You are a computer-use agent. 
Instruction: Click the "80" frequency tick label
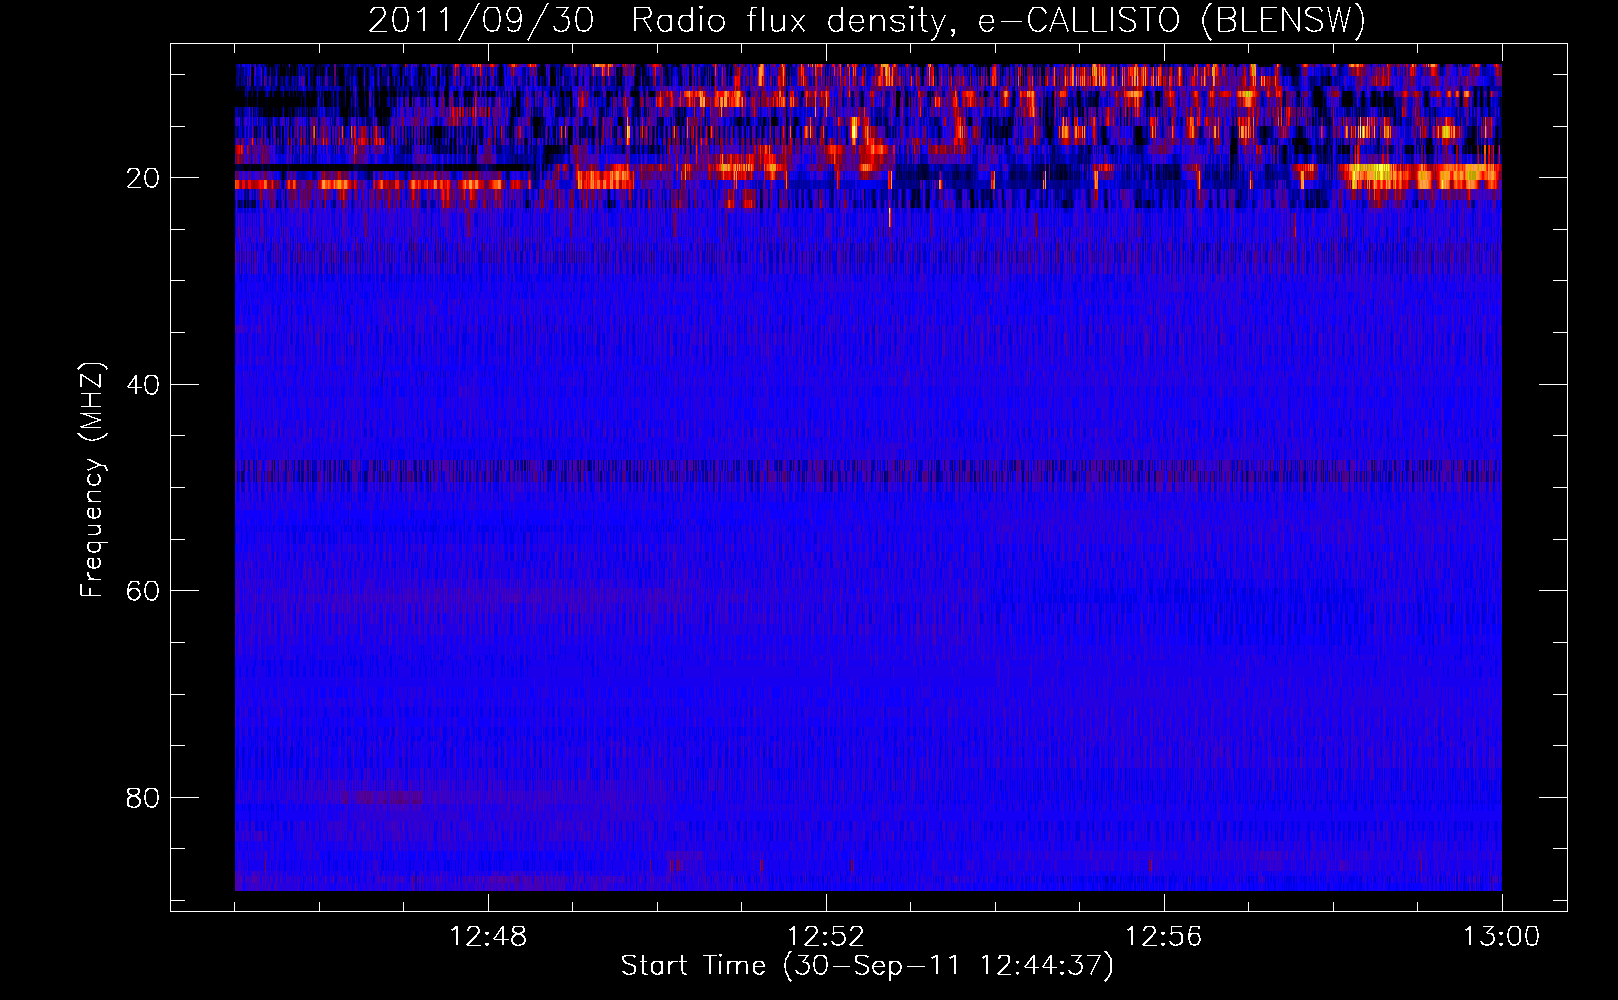pos(144,798)
